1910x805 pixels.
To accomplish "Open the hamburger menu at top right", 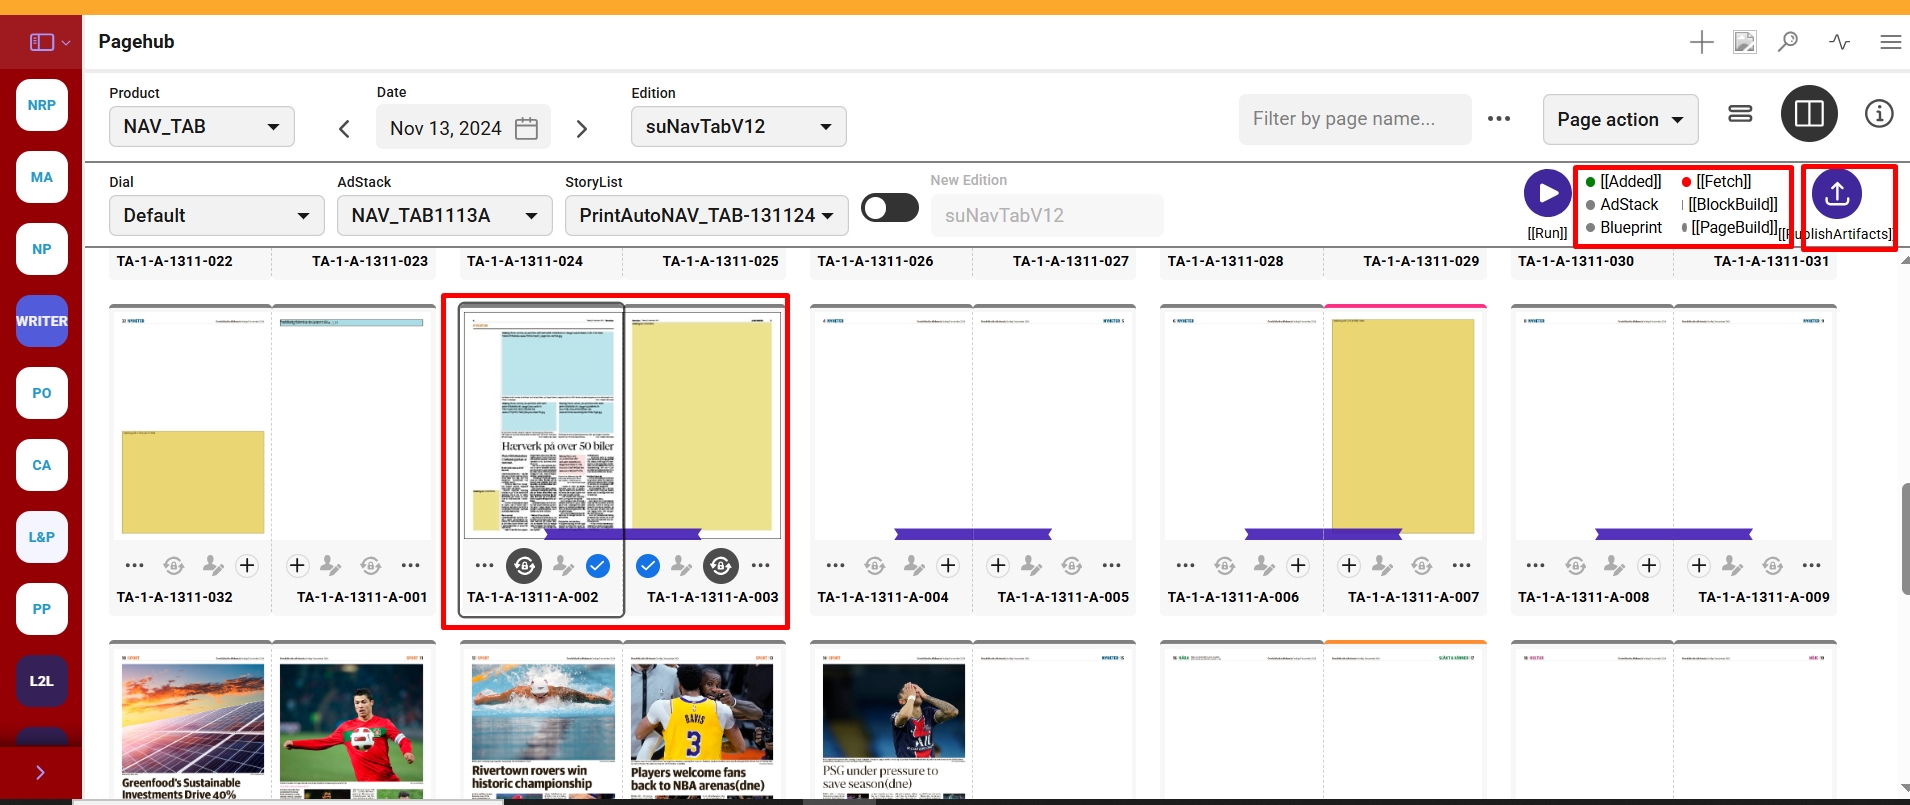I will (x=1890, y=42).
